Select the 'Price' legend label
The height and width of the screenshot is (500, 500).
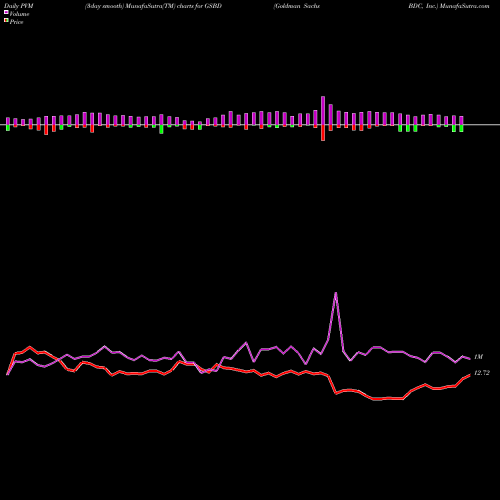[x=16, y=22]
